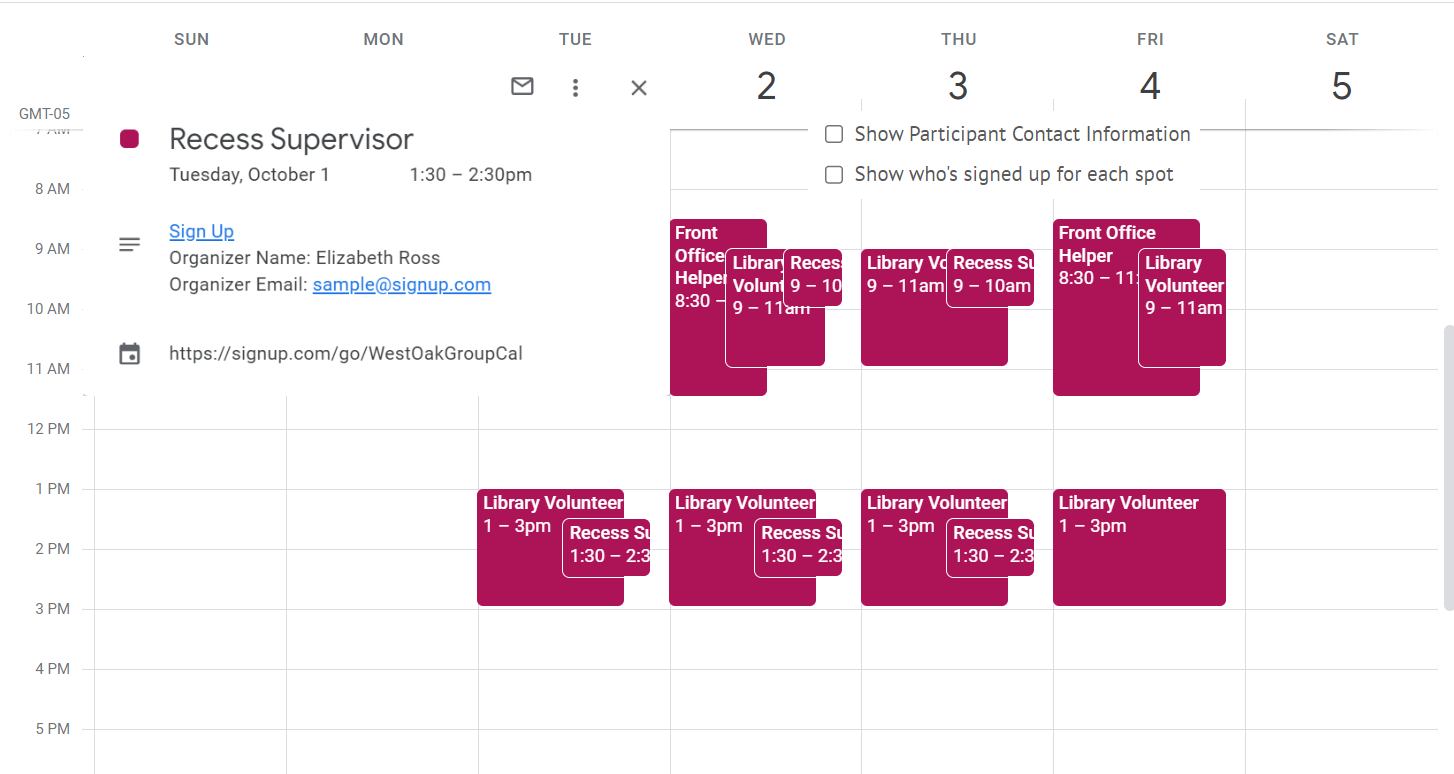Viewport: 1454px width, 774px height.
Task: Select Thursday 3 date header
Action: [958, 87]
